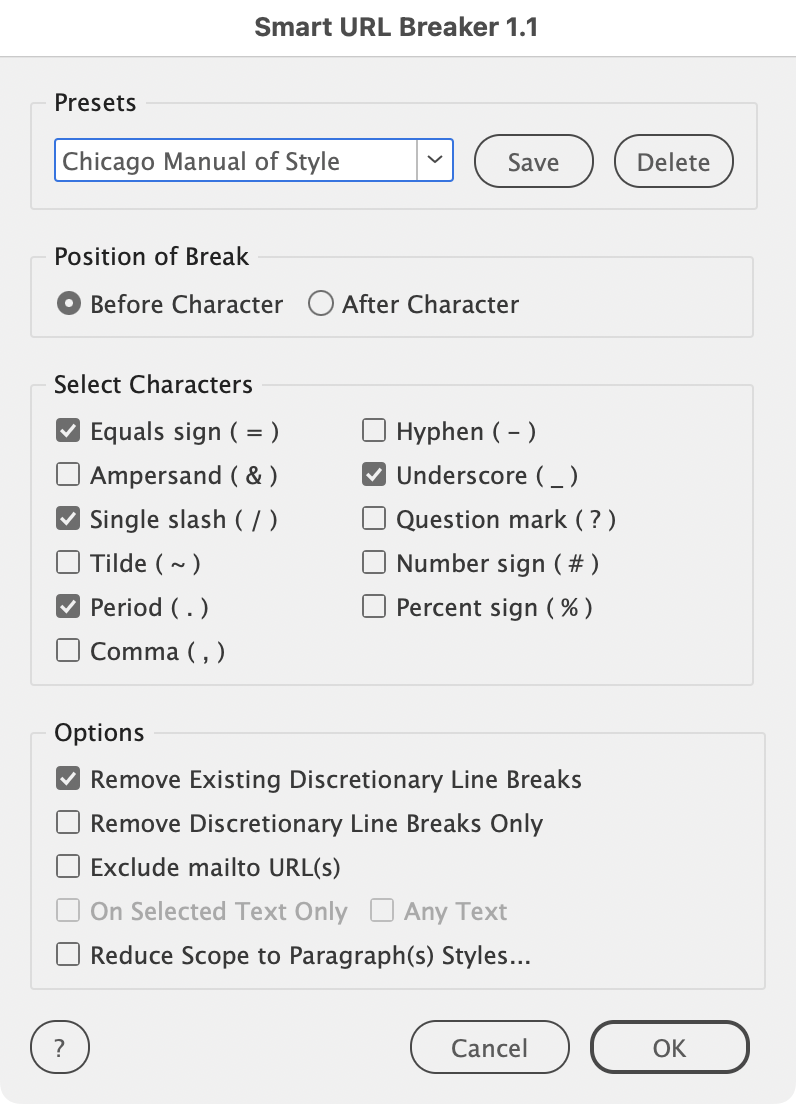Check the Comma character option

point(68,652)
